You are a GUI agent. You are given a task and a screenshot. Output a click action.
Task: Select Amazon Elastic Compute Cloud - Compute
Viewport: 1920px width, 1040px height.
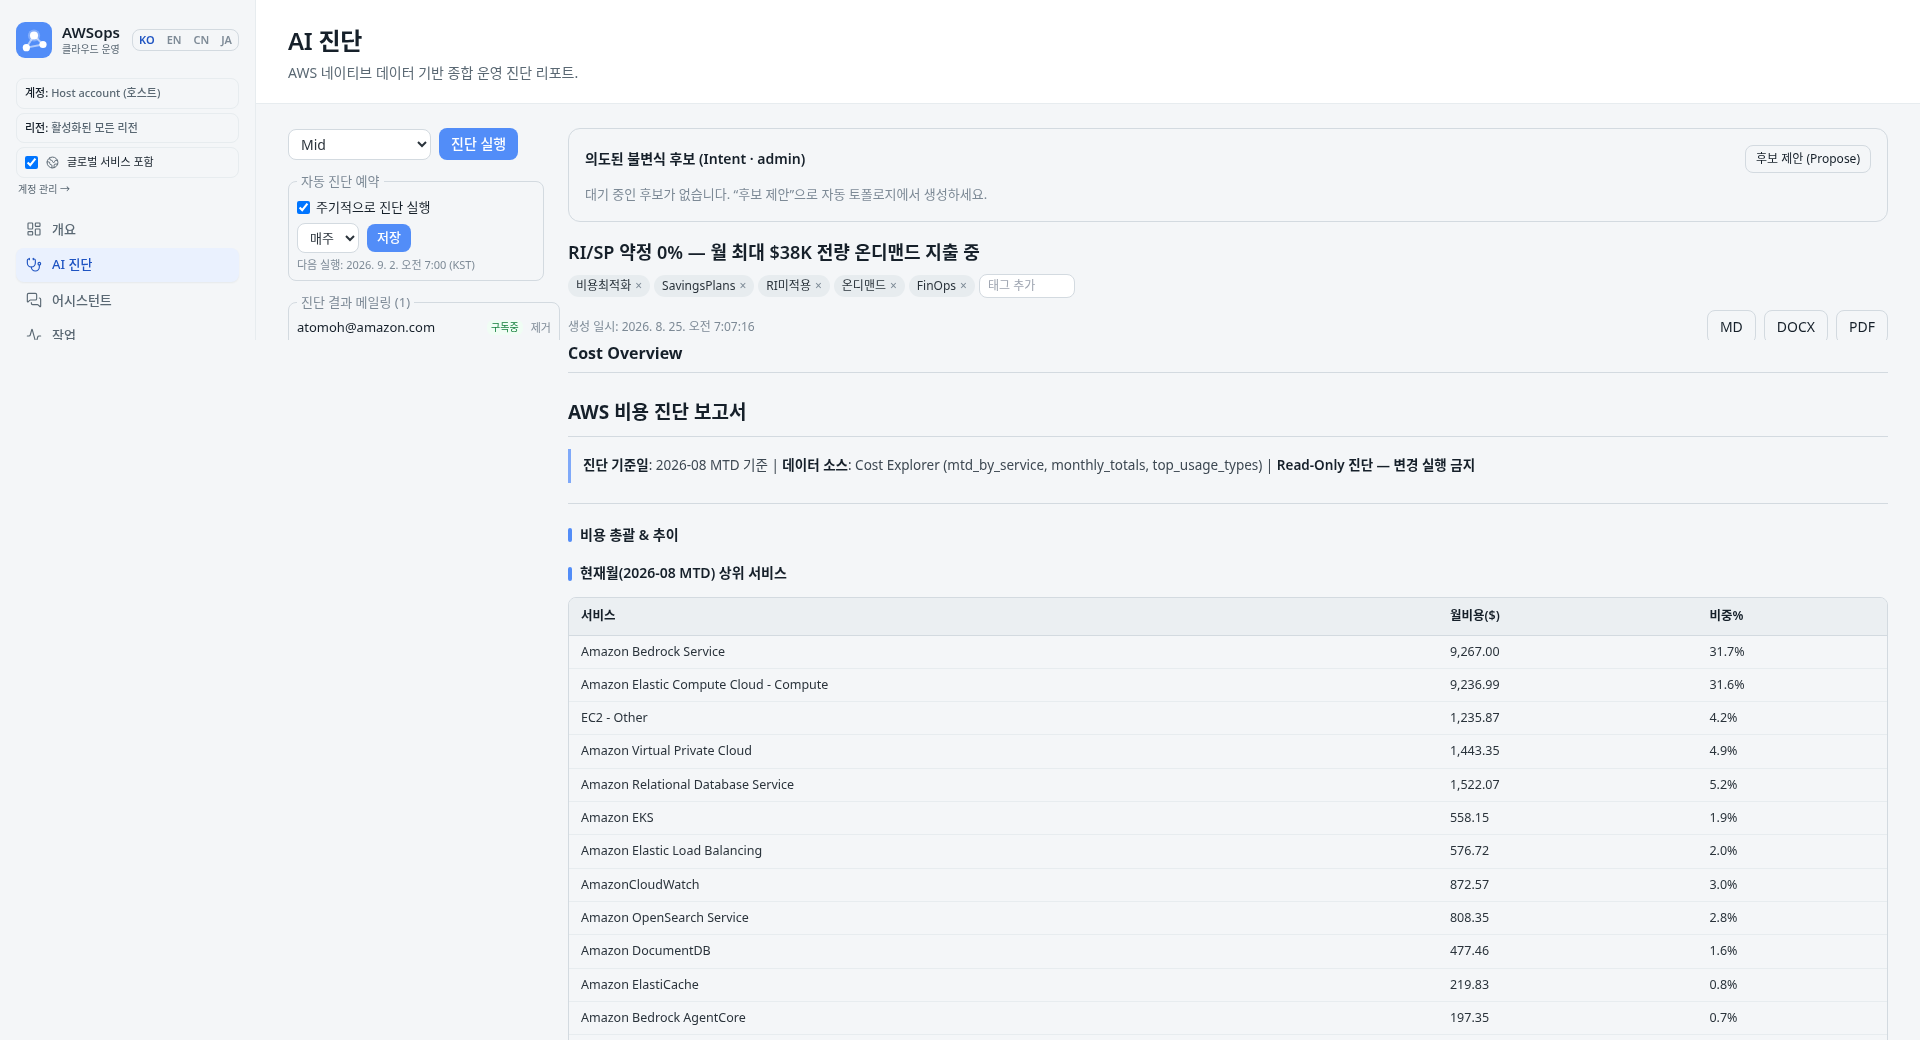(704, 685)
